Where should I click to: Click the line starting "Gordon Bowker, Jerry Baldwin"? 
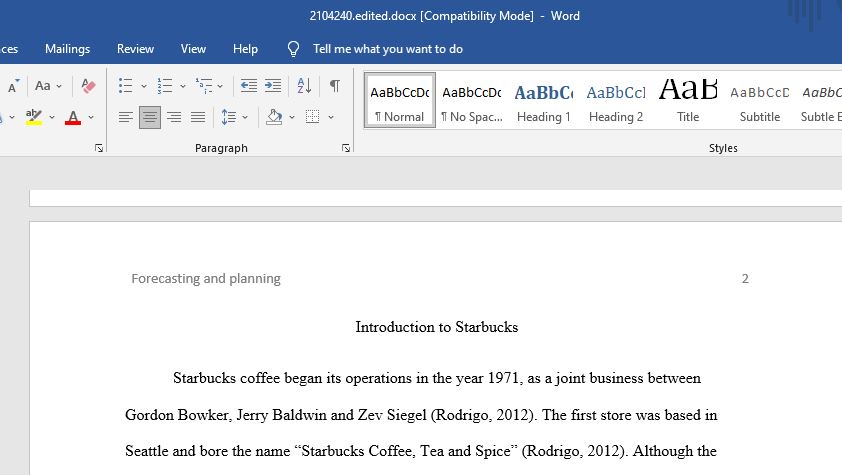point(421,415)
